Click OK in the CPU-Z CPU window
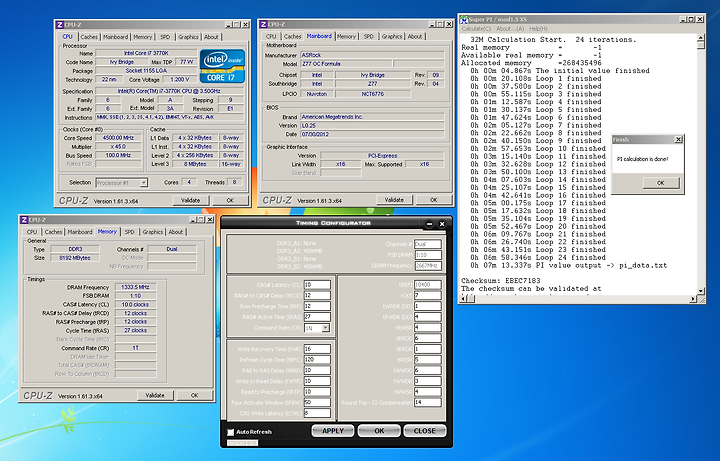Screen dimensions: 720x461 pos(230,200)
